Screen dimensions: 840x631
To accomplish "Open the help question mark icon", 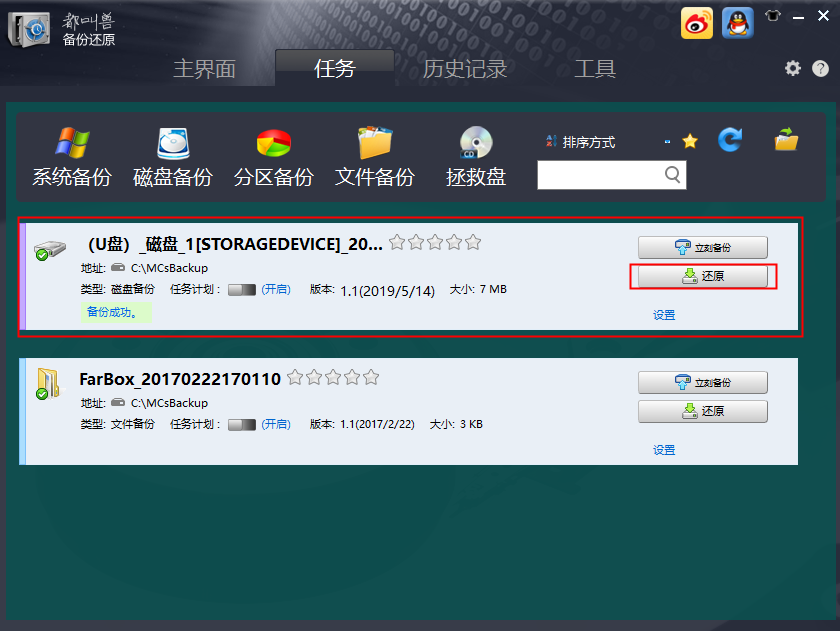I will click(820, 68).
